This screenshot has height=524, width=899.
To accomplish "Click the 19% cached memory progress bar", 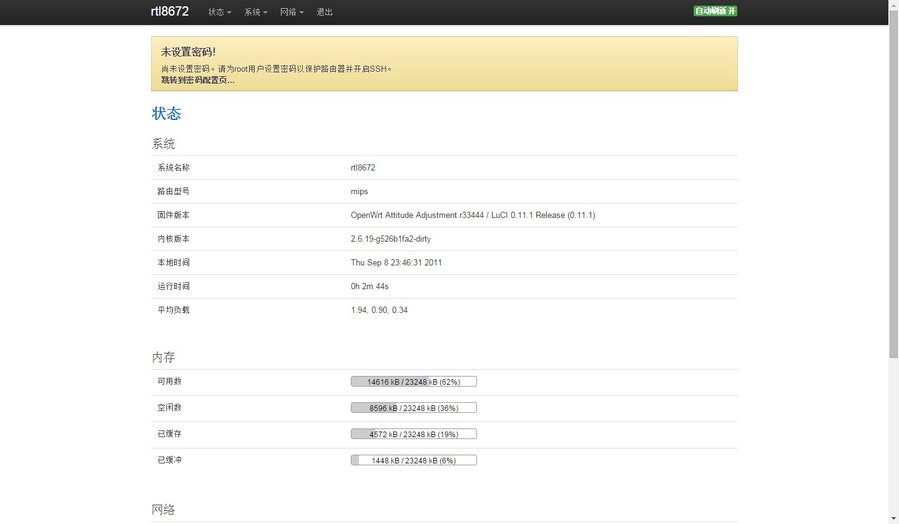I will tap(413, 435).
